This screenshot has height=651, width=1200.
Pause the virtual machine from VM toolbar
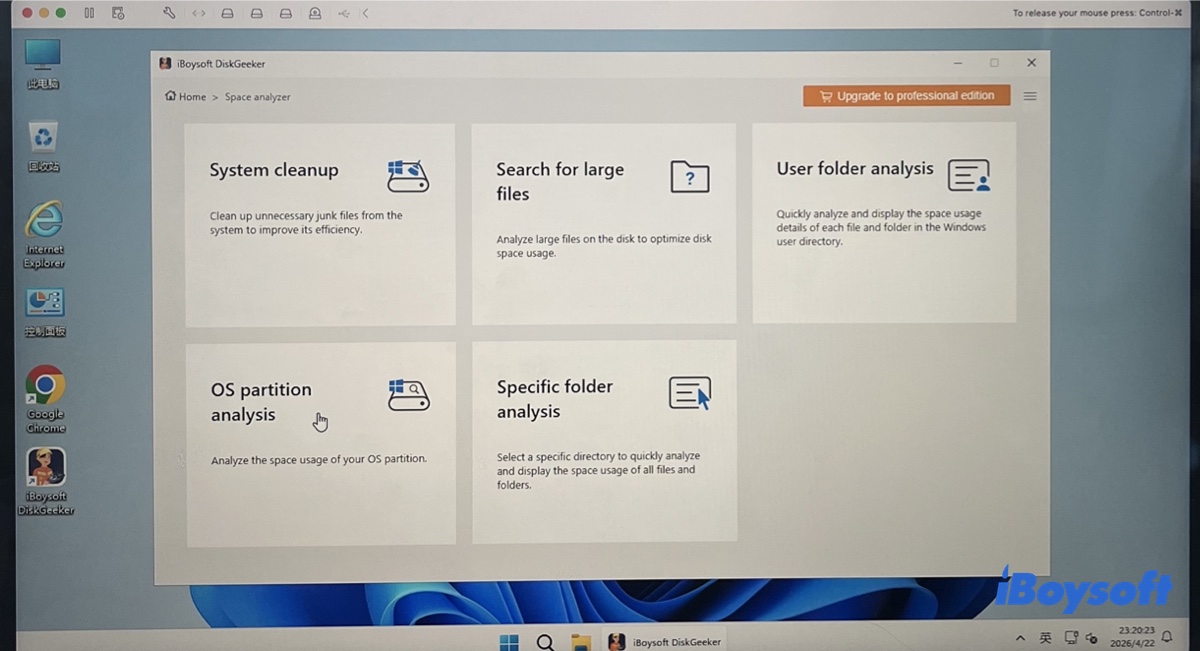point(89,13)
